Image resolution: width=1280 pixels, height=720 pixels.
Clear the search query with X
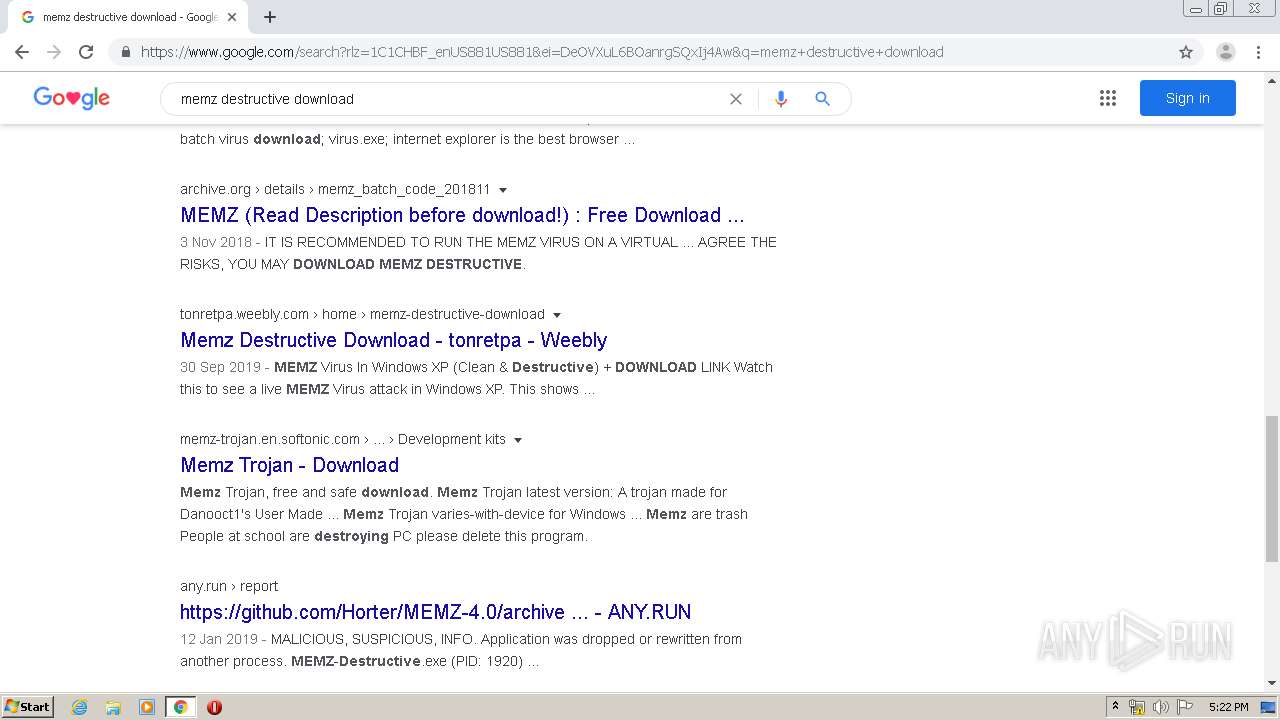pyautogui.click(x=736, y=99)
